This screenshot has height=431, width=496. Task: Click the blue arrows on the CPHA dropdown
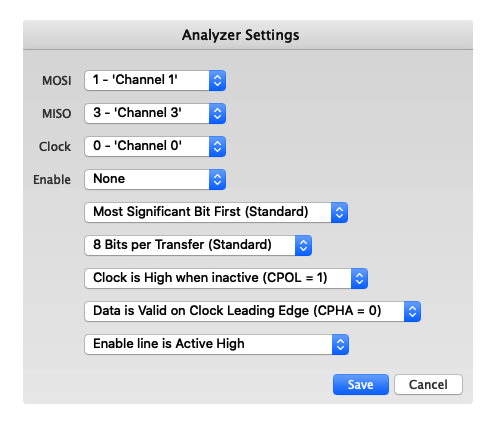point(412,311)
